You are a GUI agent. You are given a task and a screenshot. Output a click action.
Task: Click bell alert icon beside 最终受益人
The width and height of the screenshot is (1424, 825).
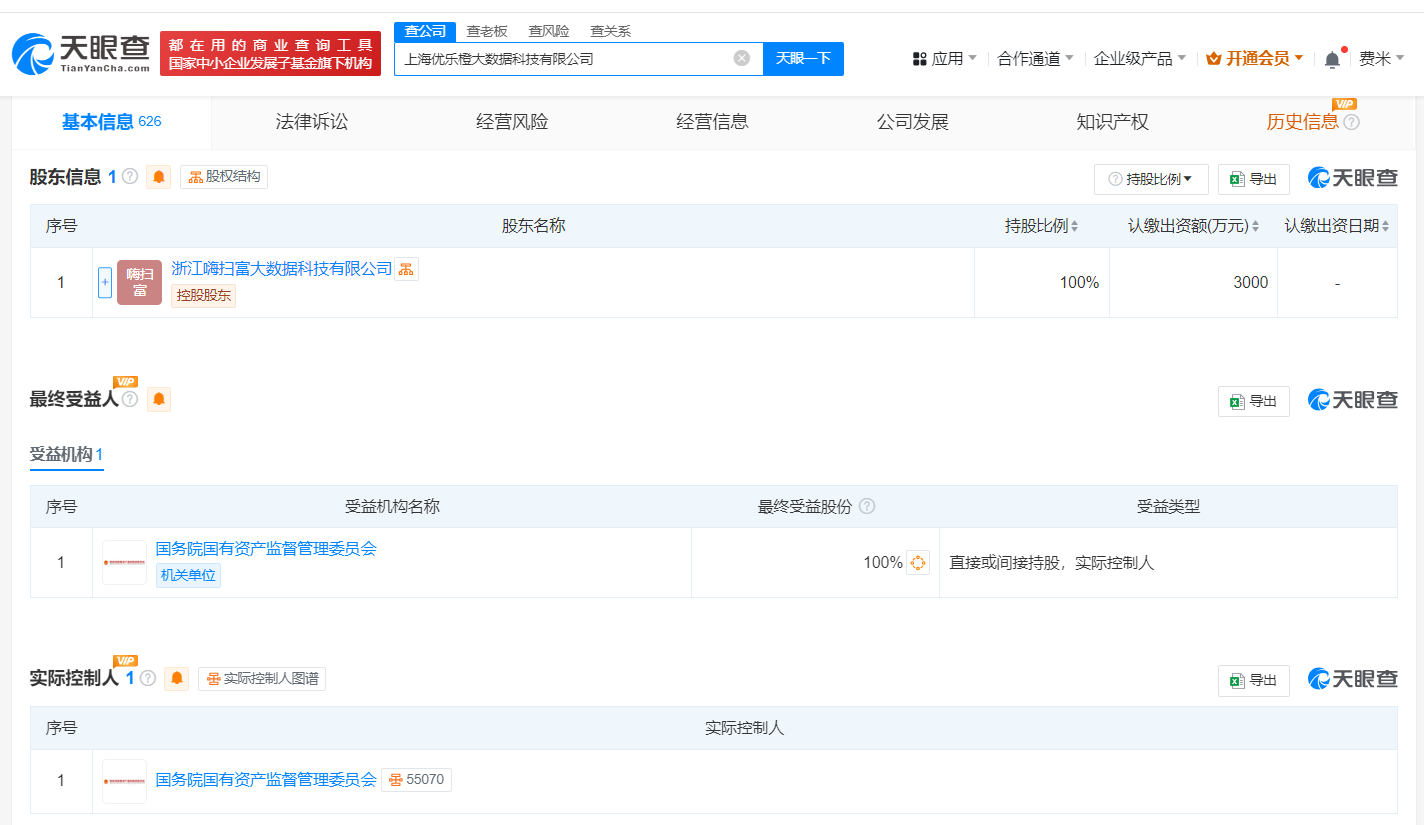159,399
